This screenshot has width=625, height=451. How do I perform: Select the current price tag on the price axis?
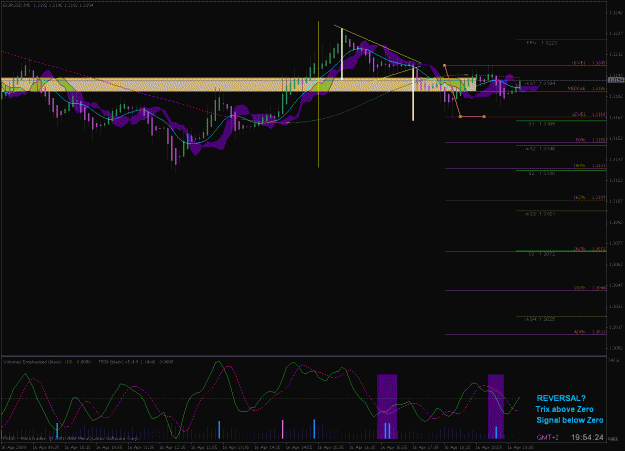(x=615, y=80)
